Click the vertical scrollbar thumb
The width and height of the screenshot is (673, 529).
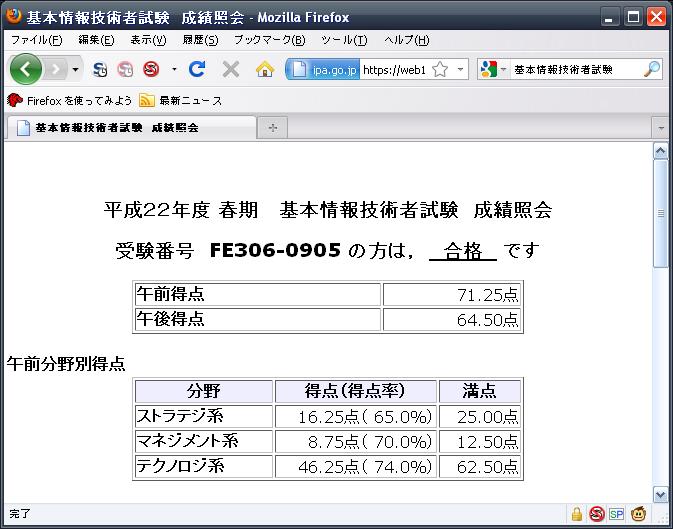tap(660, 213)
